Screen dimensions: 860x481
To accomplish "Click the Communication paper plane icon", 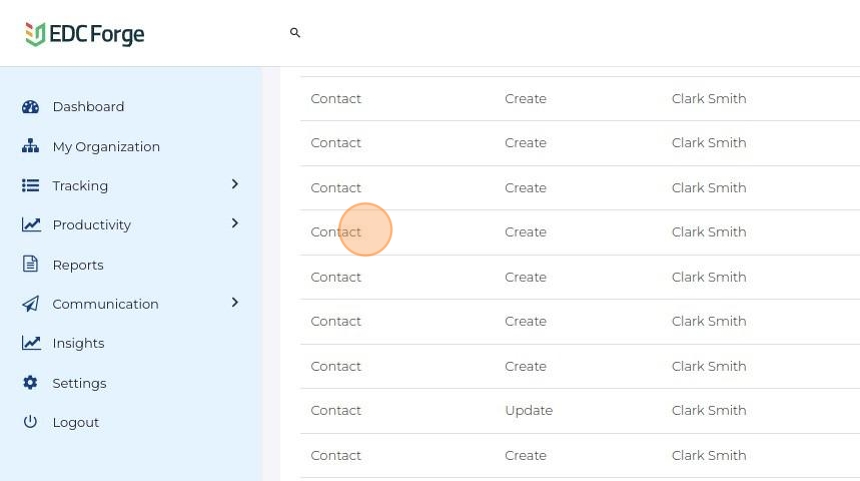I will (x=31, y=304).
